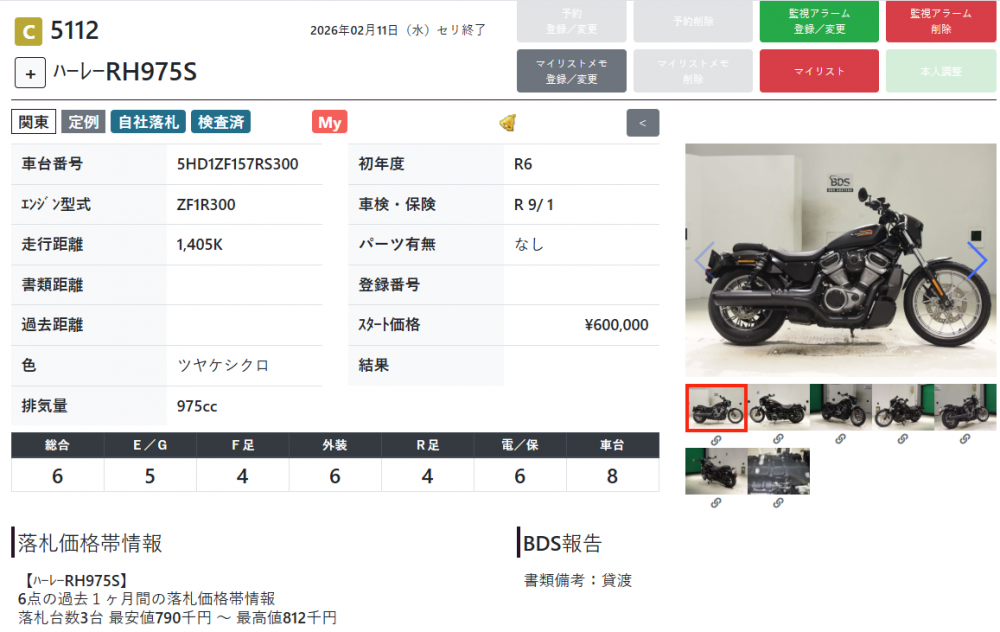Click the 検査済 tag
The width and height of the screenshot is (1000, 632).
click(x=221, y=122)
